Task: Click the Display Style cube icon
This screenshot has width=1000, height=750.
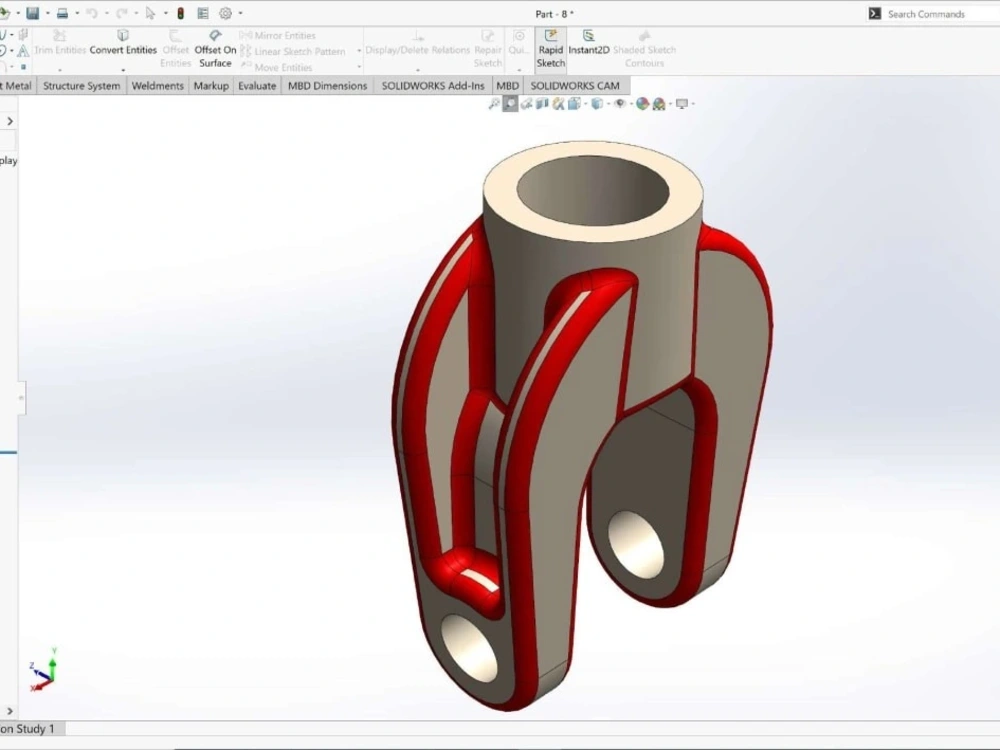Action: [x=597, y=103]
